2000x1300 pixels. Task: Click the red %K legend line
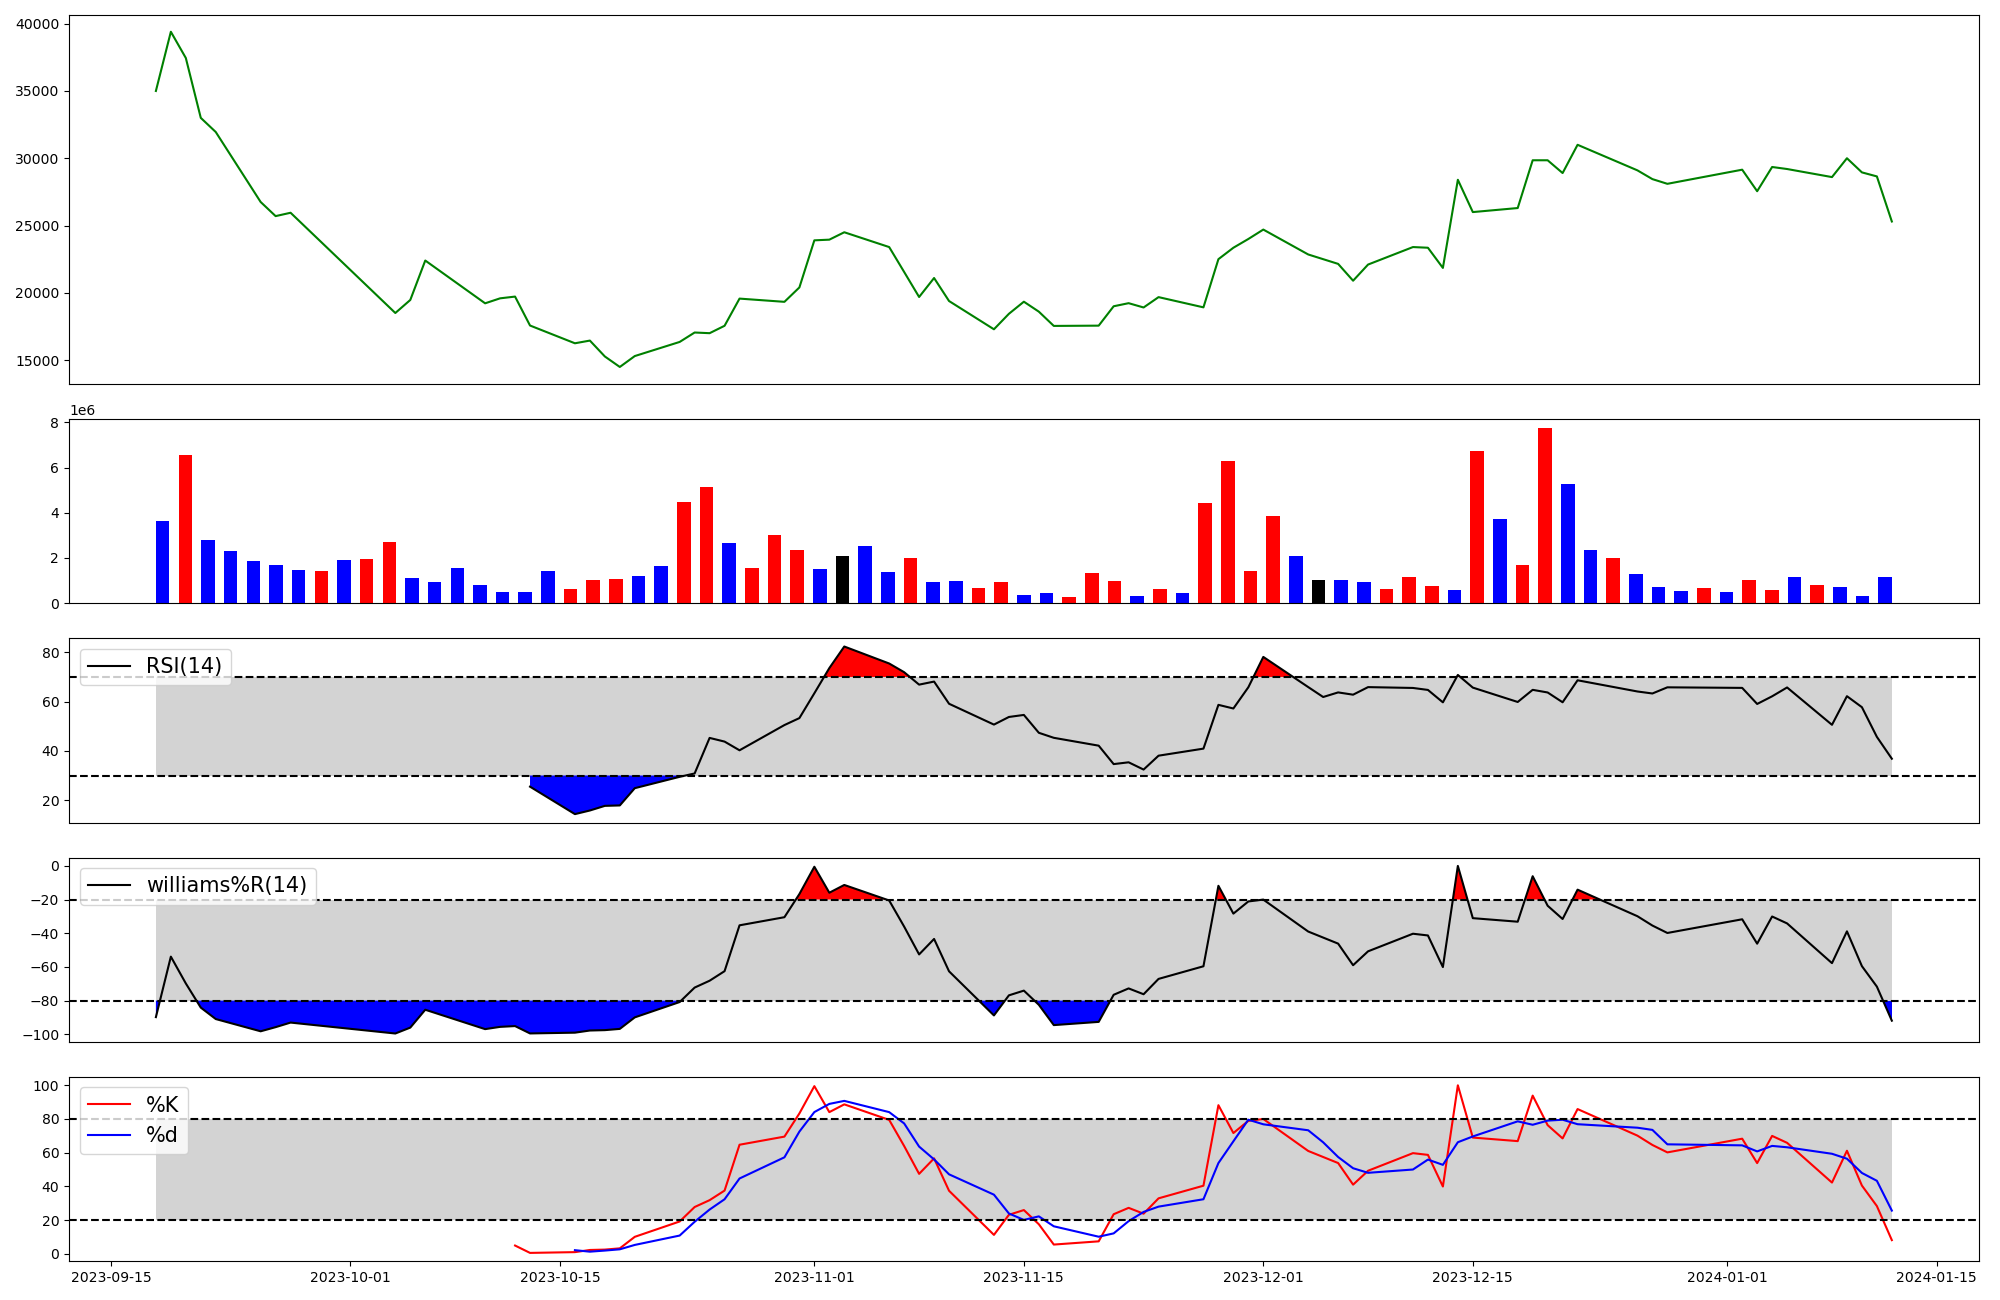[110, 1105]
